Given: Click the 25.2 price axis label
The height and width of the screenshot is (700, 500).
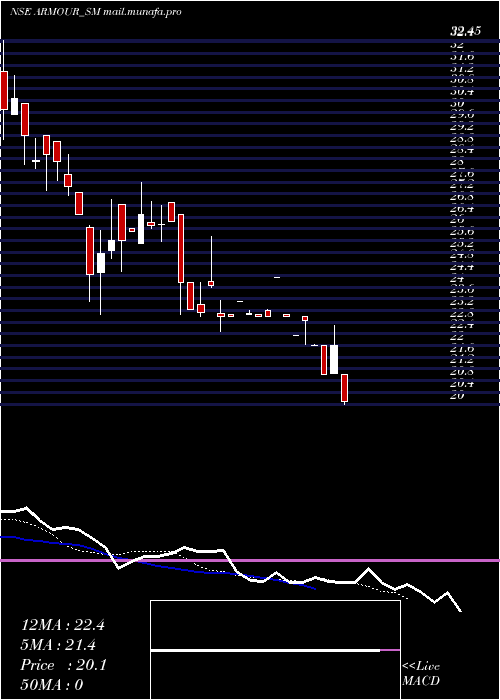Looking at the screenshot, I should point(462,243).
